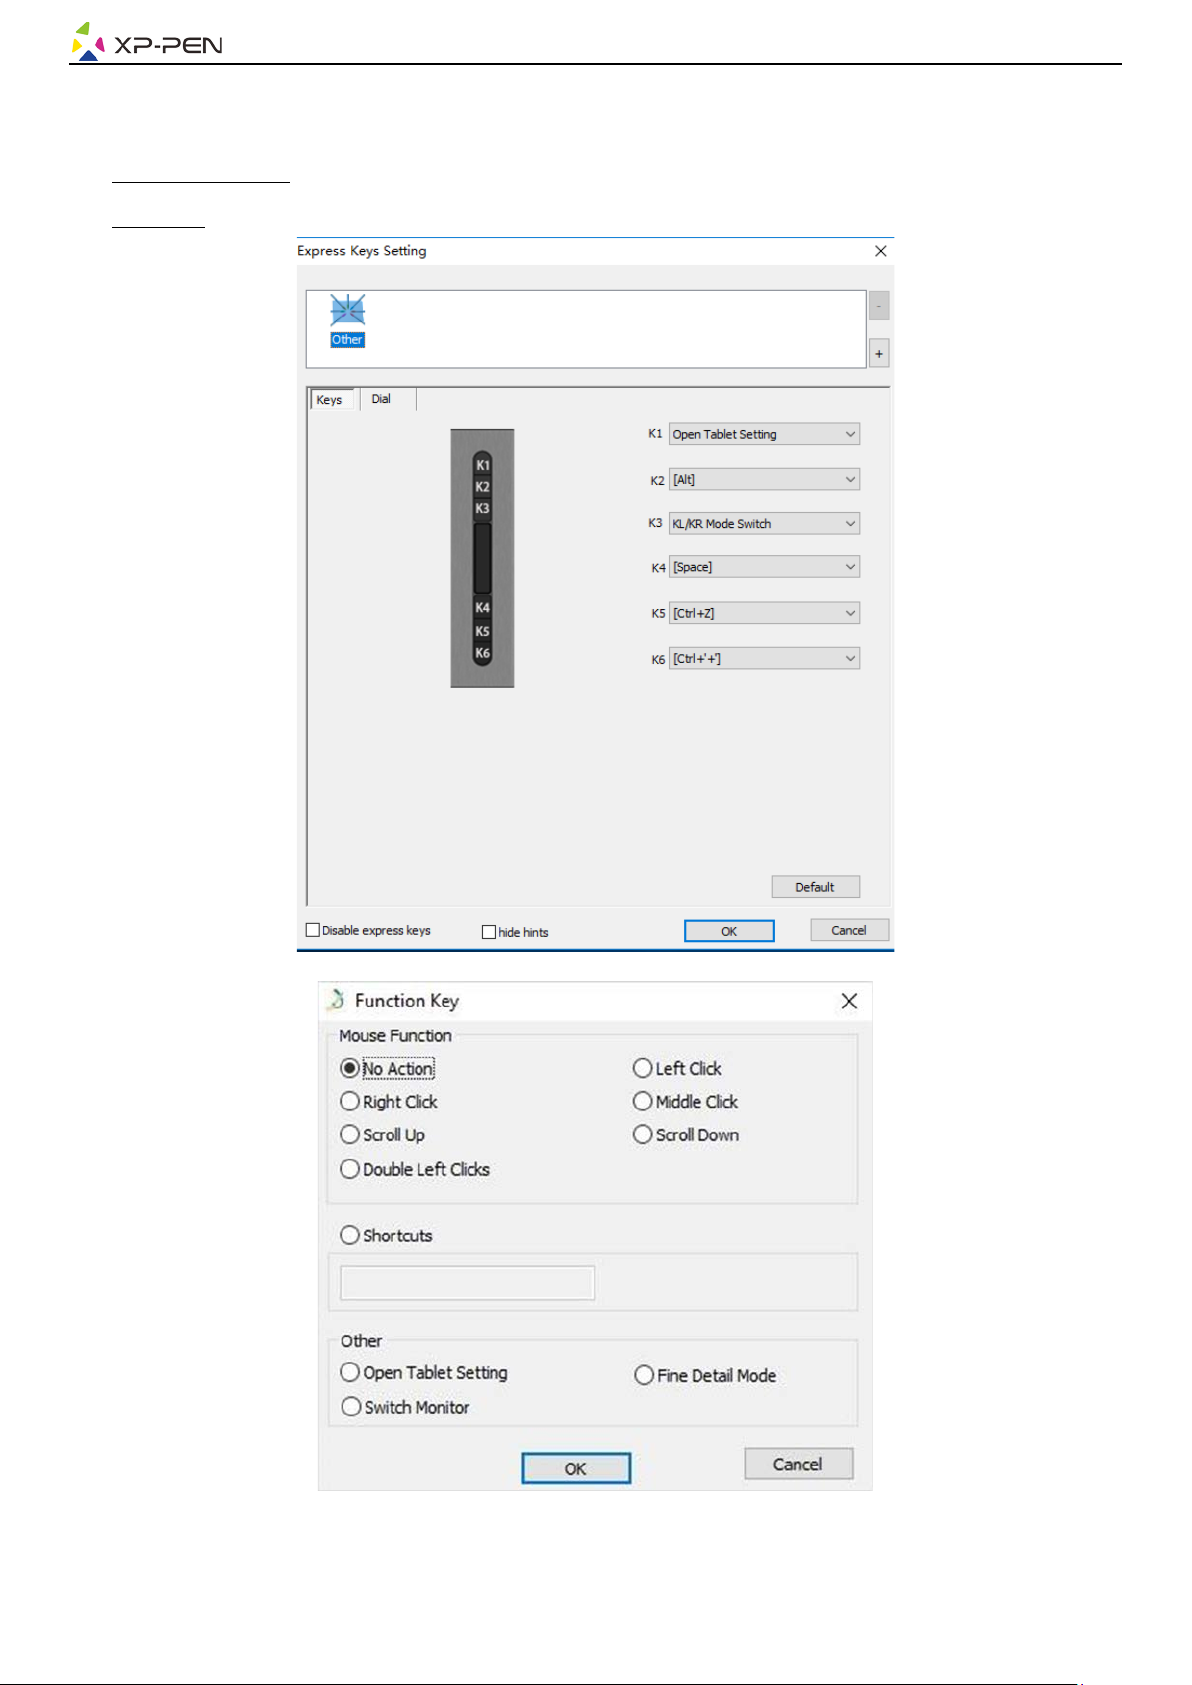The width and height of the screenshot is (1192, 1685).
Task: Open the K2 dropdown showing [Alt]
Action: 764,480
